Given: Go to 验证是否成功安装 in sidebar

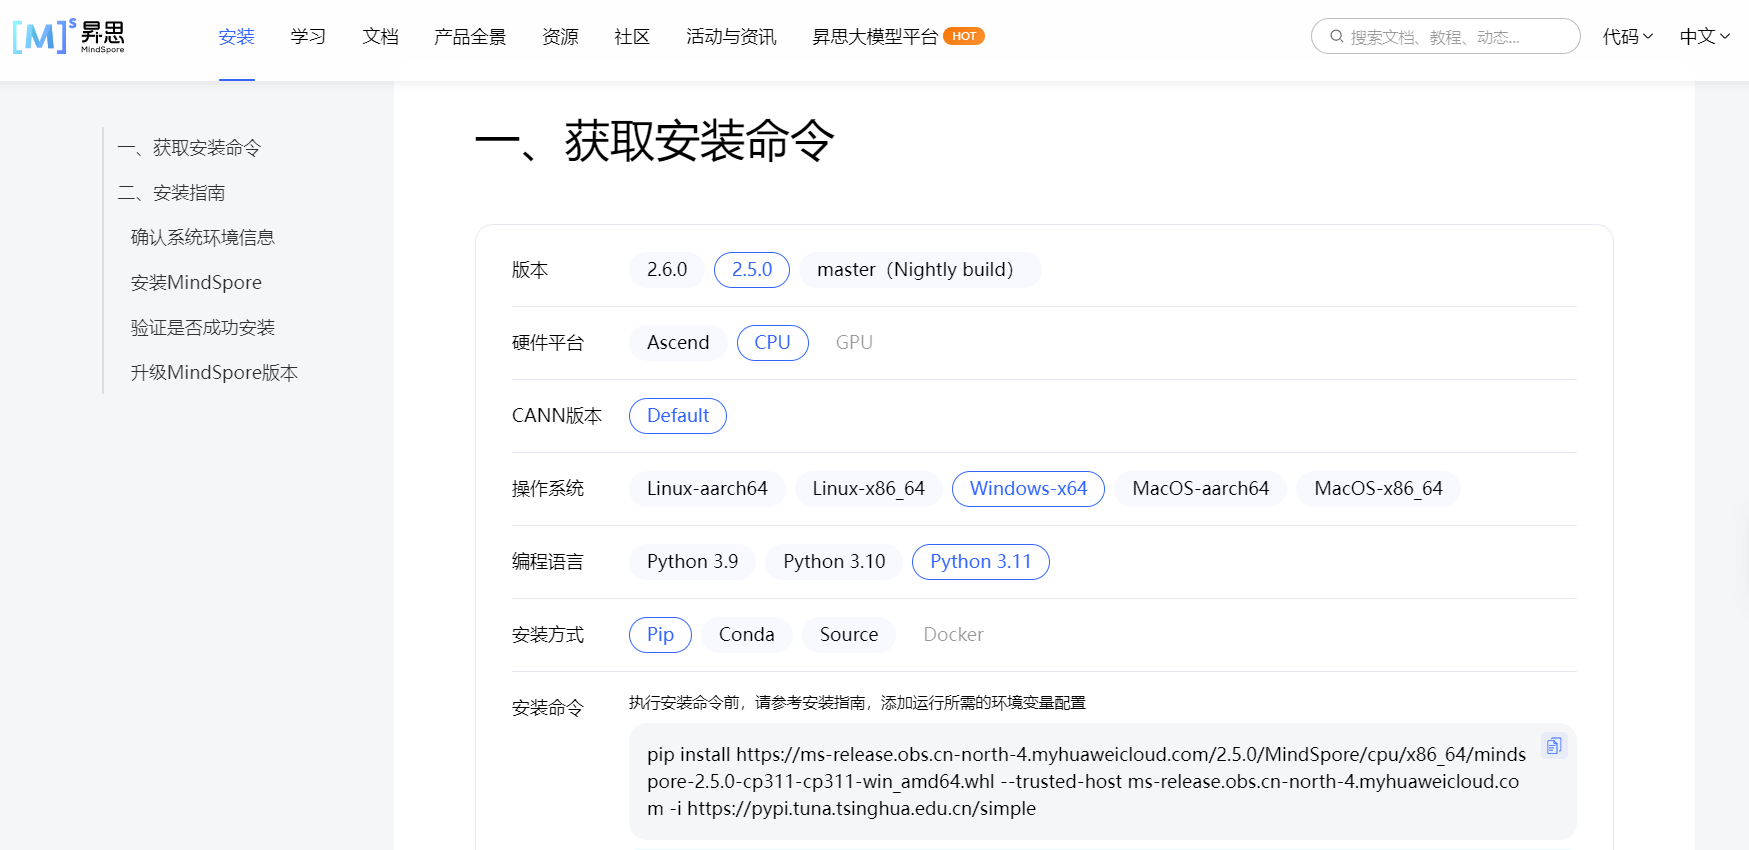Looking at the screenshot, I should (x=203, y=328).
